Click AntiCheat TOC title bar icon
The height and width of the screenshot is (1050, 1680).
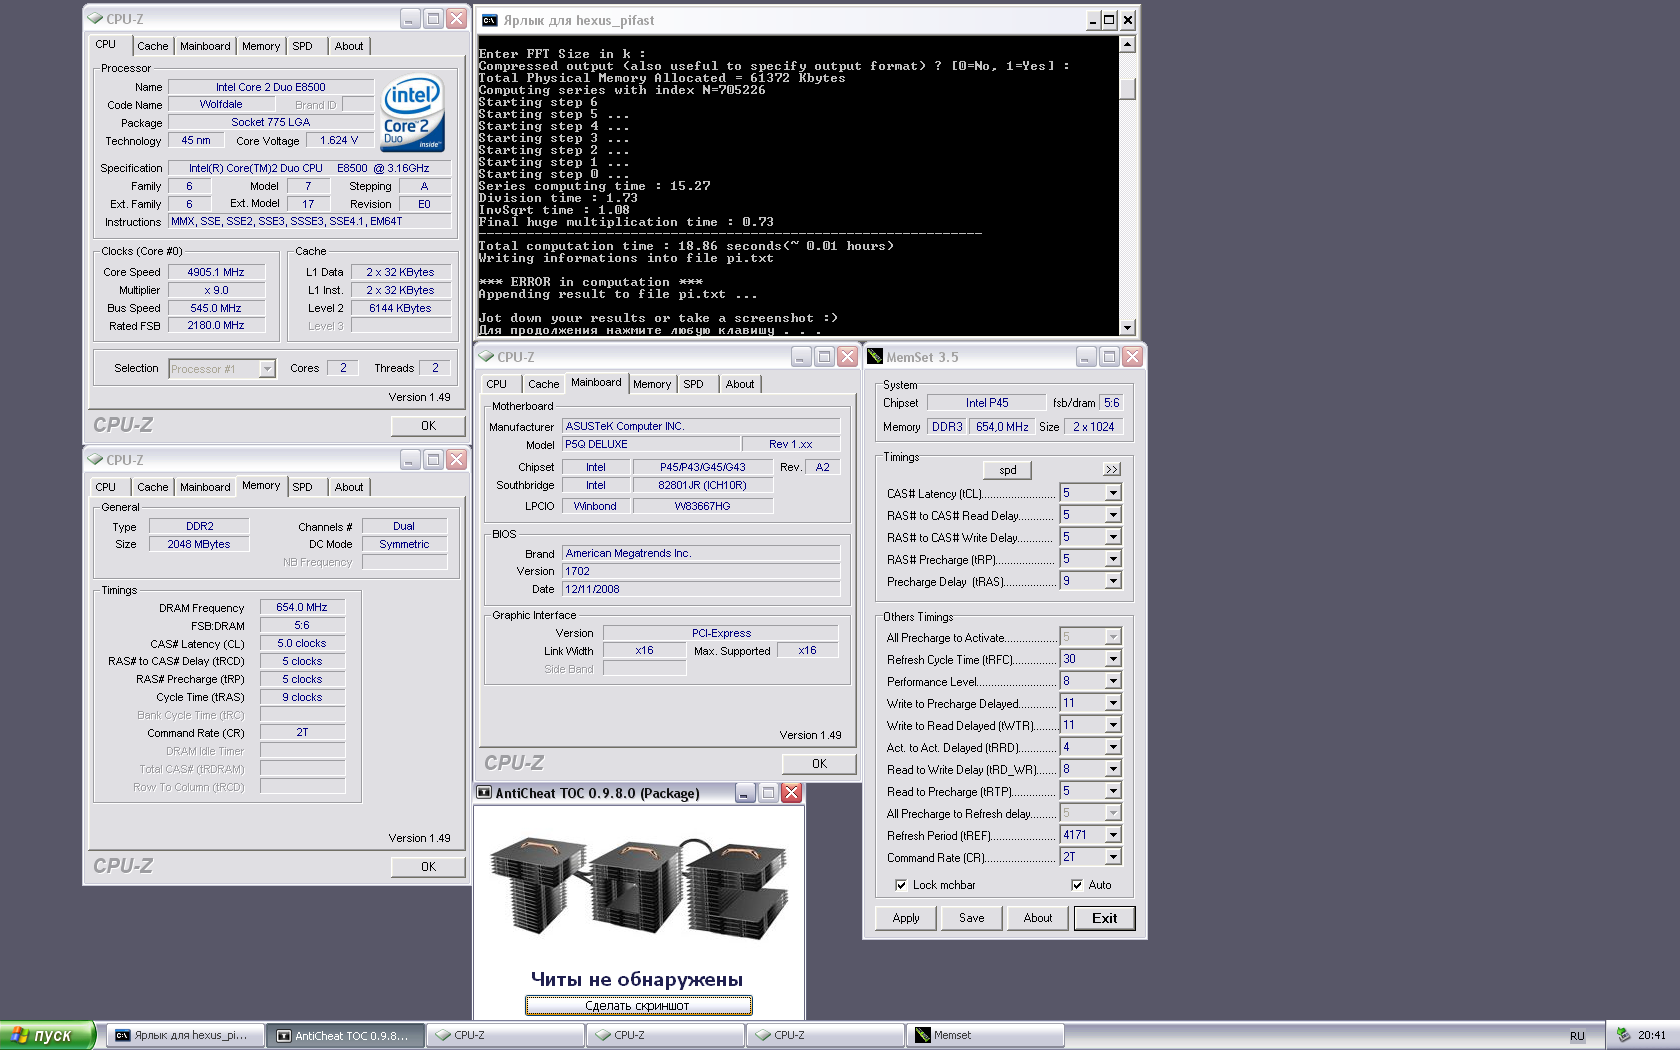tap(484, 793)
